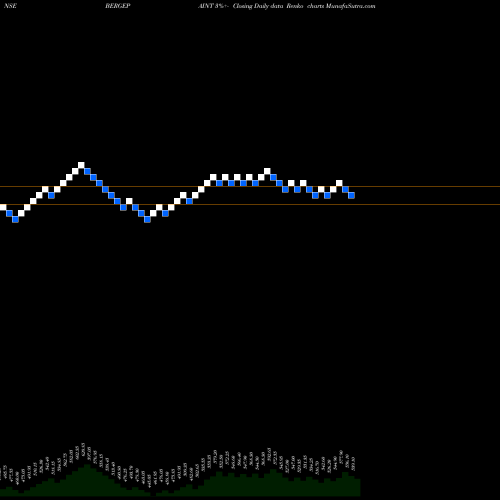Click the 'Closing Daily data' header text

[258, 6]
